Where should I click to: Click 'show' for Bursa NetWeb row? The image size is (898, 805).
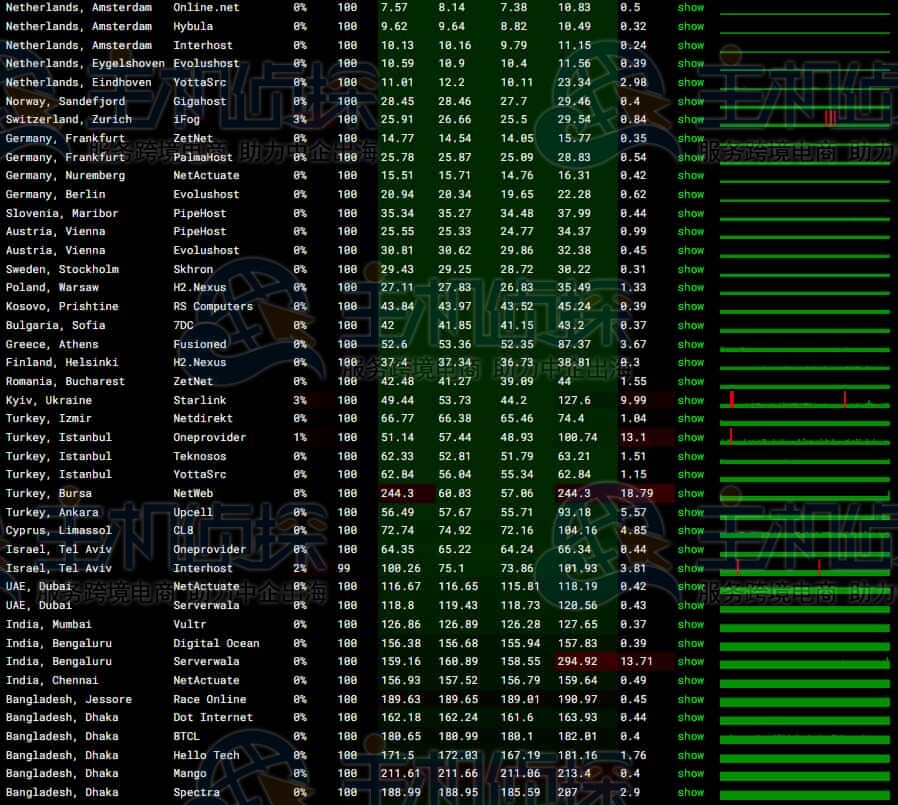click(x=691, y=494)
